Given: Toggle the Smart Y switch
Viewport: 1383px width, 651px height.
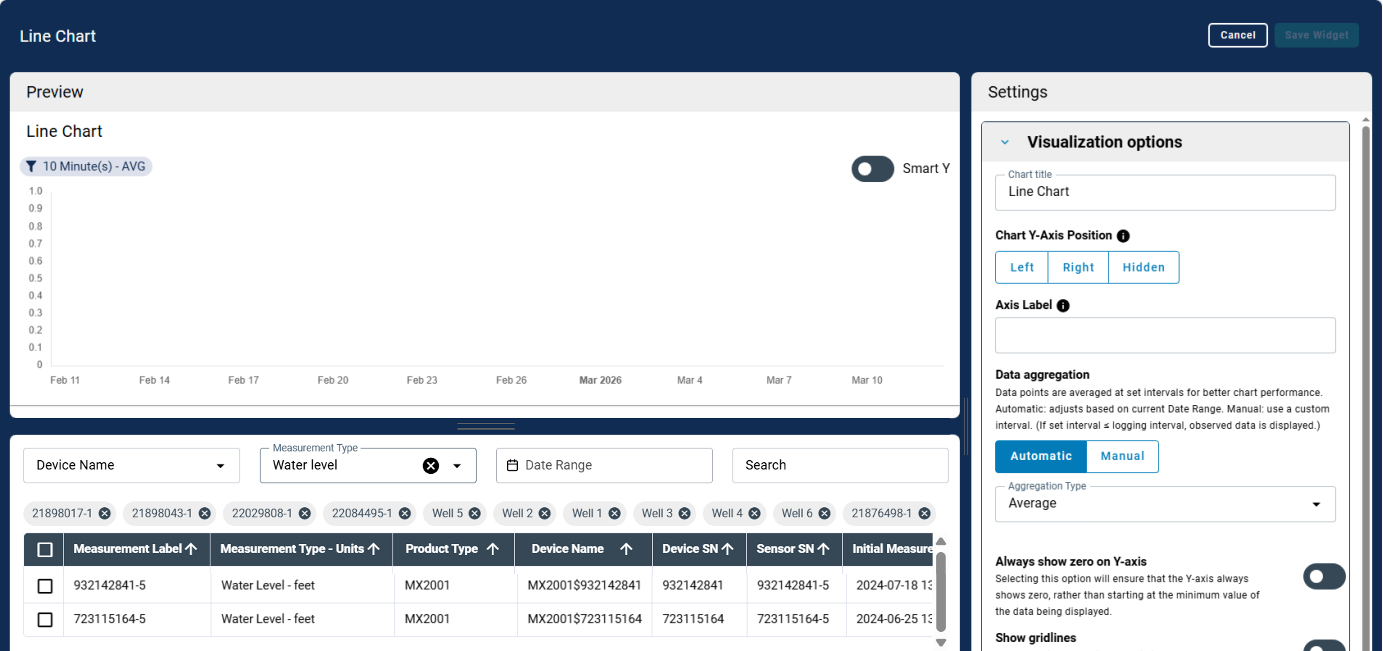Looking at the screenshot, I should pos(872,169).
